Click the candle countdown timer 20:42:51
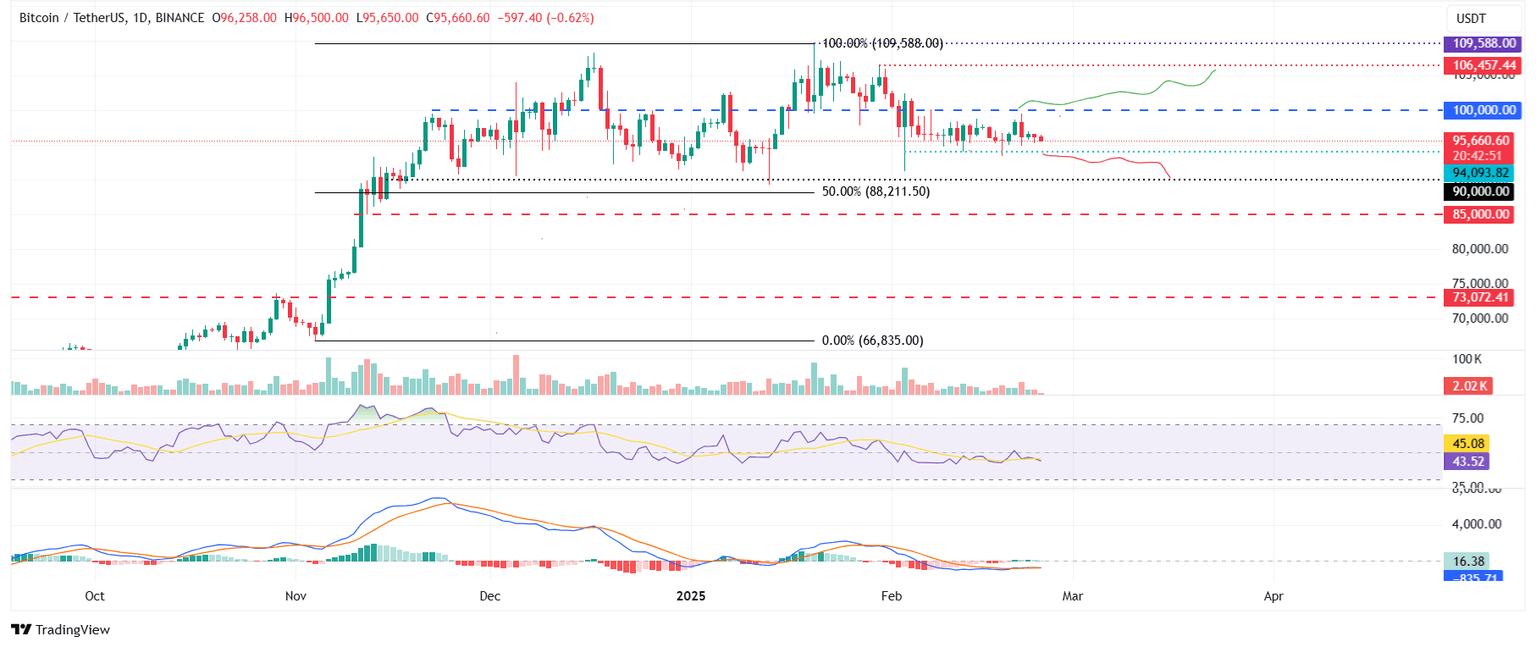This screenshot has height=648, width=1536. tap(1483, 155)
